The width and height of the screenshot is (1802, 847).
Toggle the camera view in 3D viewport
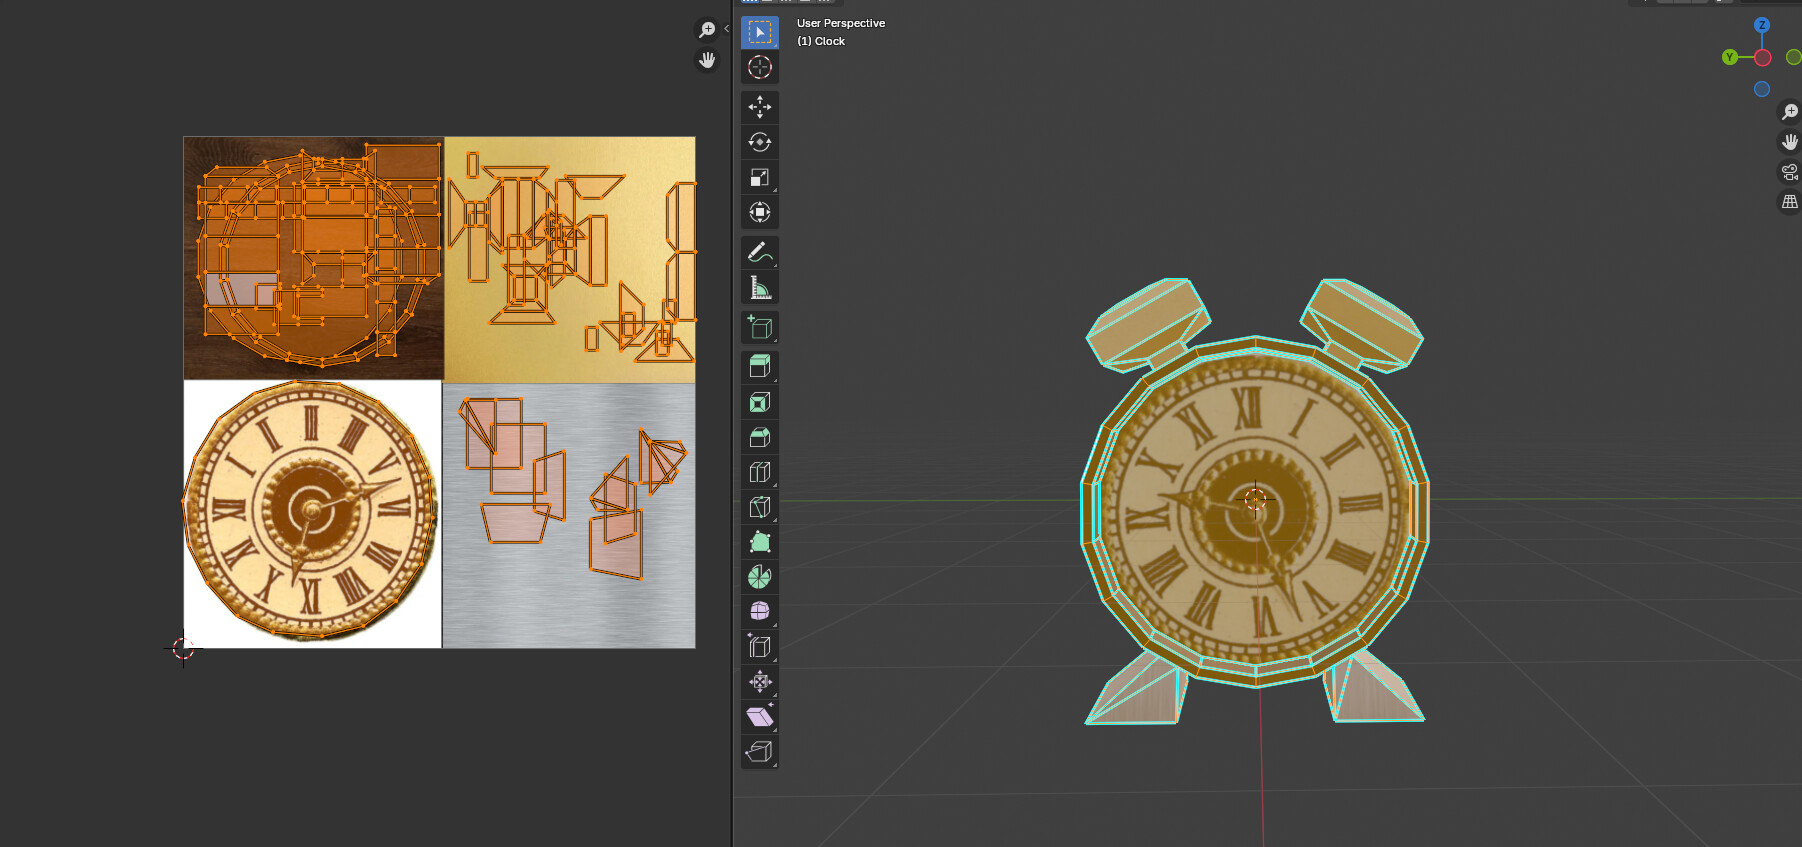point(1790,172)
